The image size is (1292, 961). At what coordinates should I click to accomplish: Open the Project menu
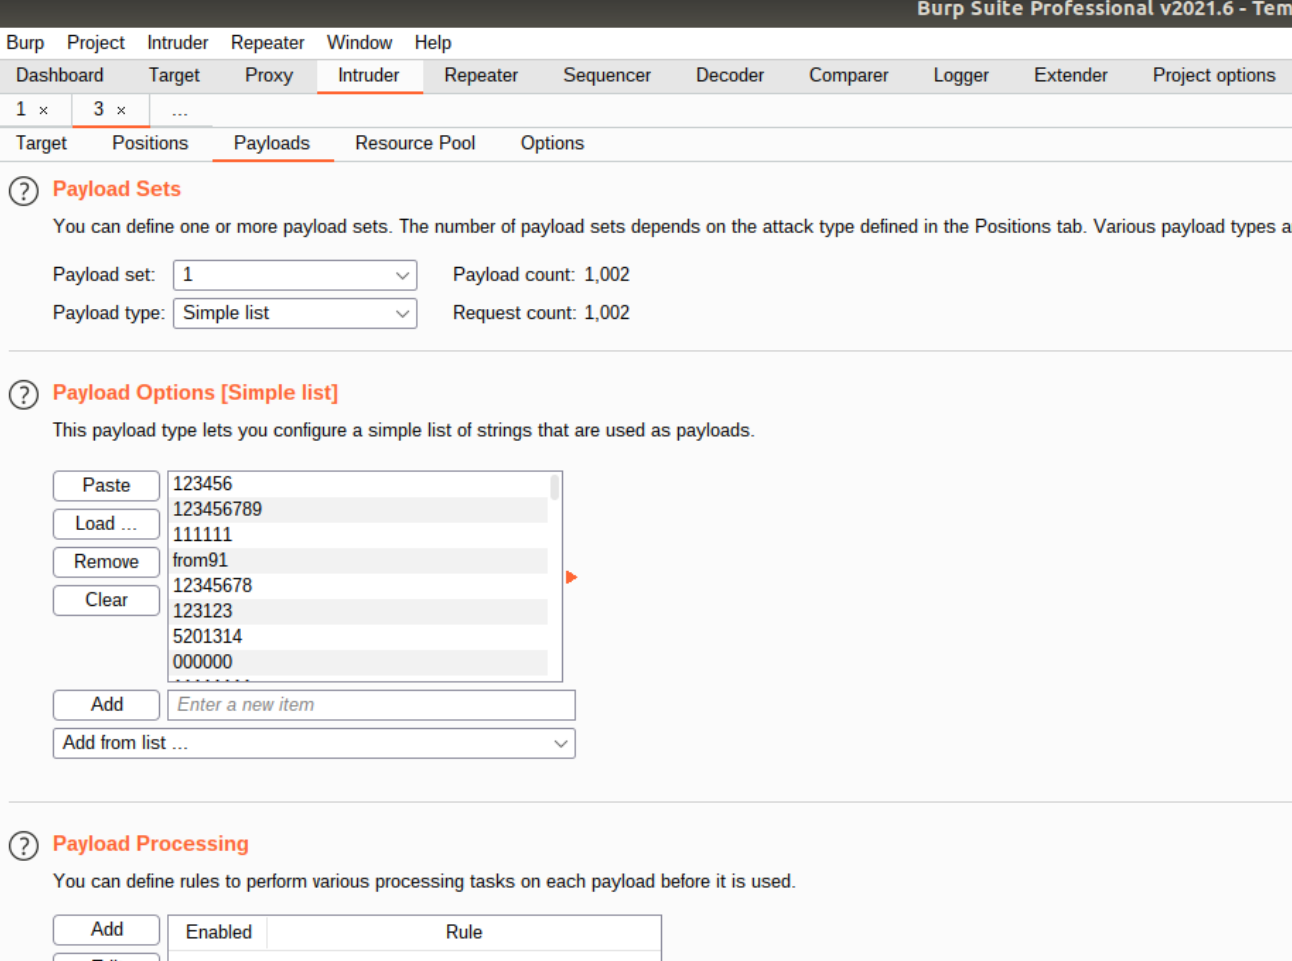click(96, 43)
